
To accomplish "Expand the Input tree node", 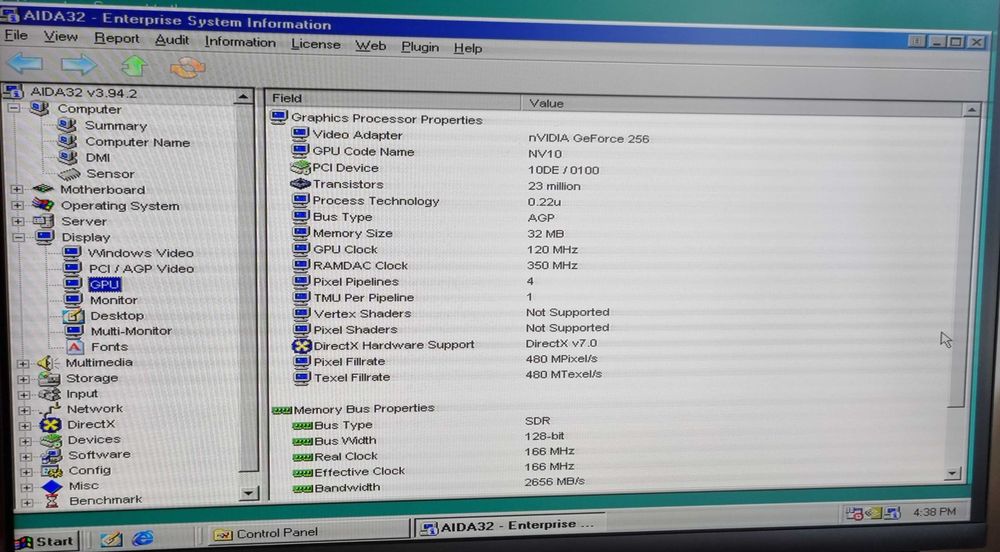I will click(24, 395).
